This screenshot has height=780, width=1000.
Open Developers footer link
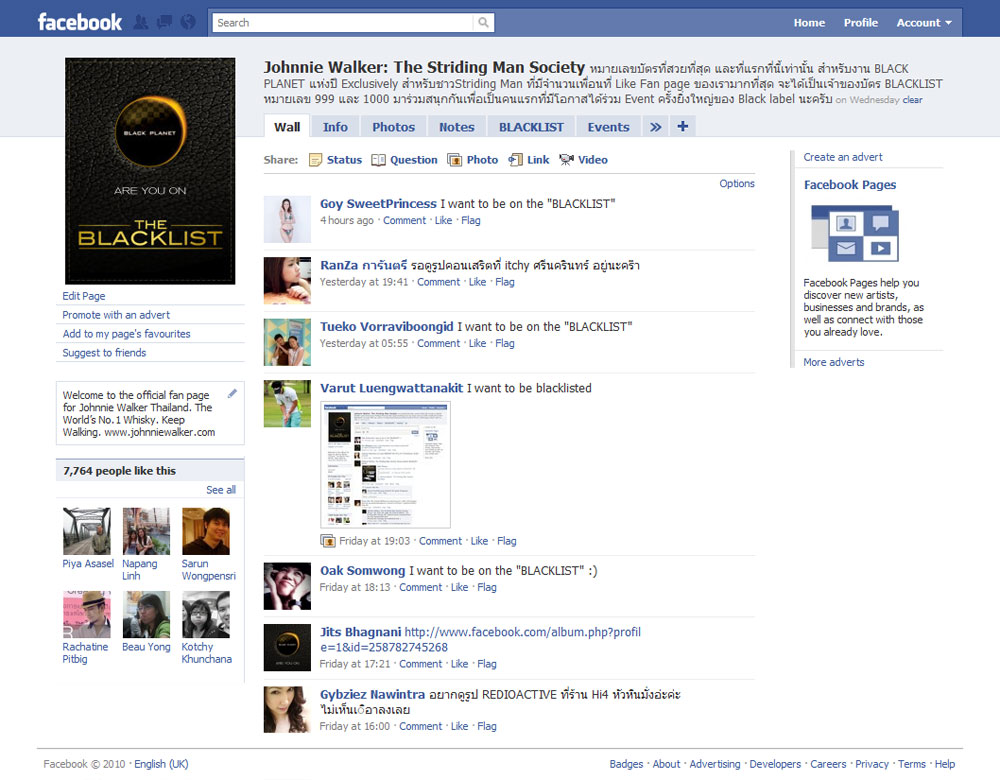tap(775, 764)
